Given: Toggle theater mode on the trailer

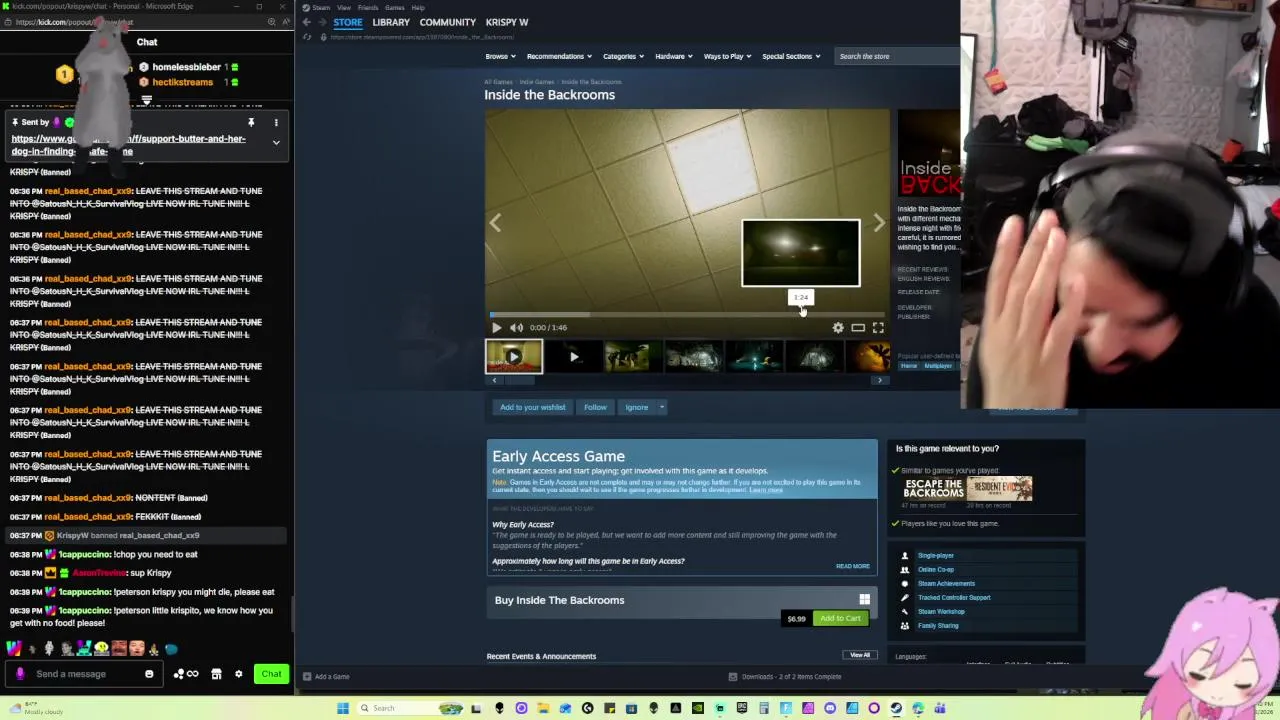Looking at the screenshot, I should click(x=858, y=328).
